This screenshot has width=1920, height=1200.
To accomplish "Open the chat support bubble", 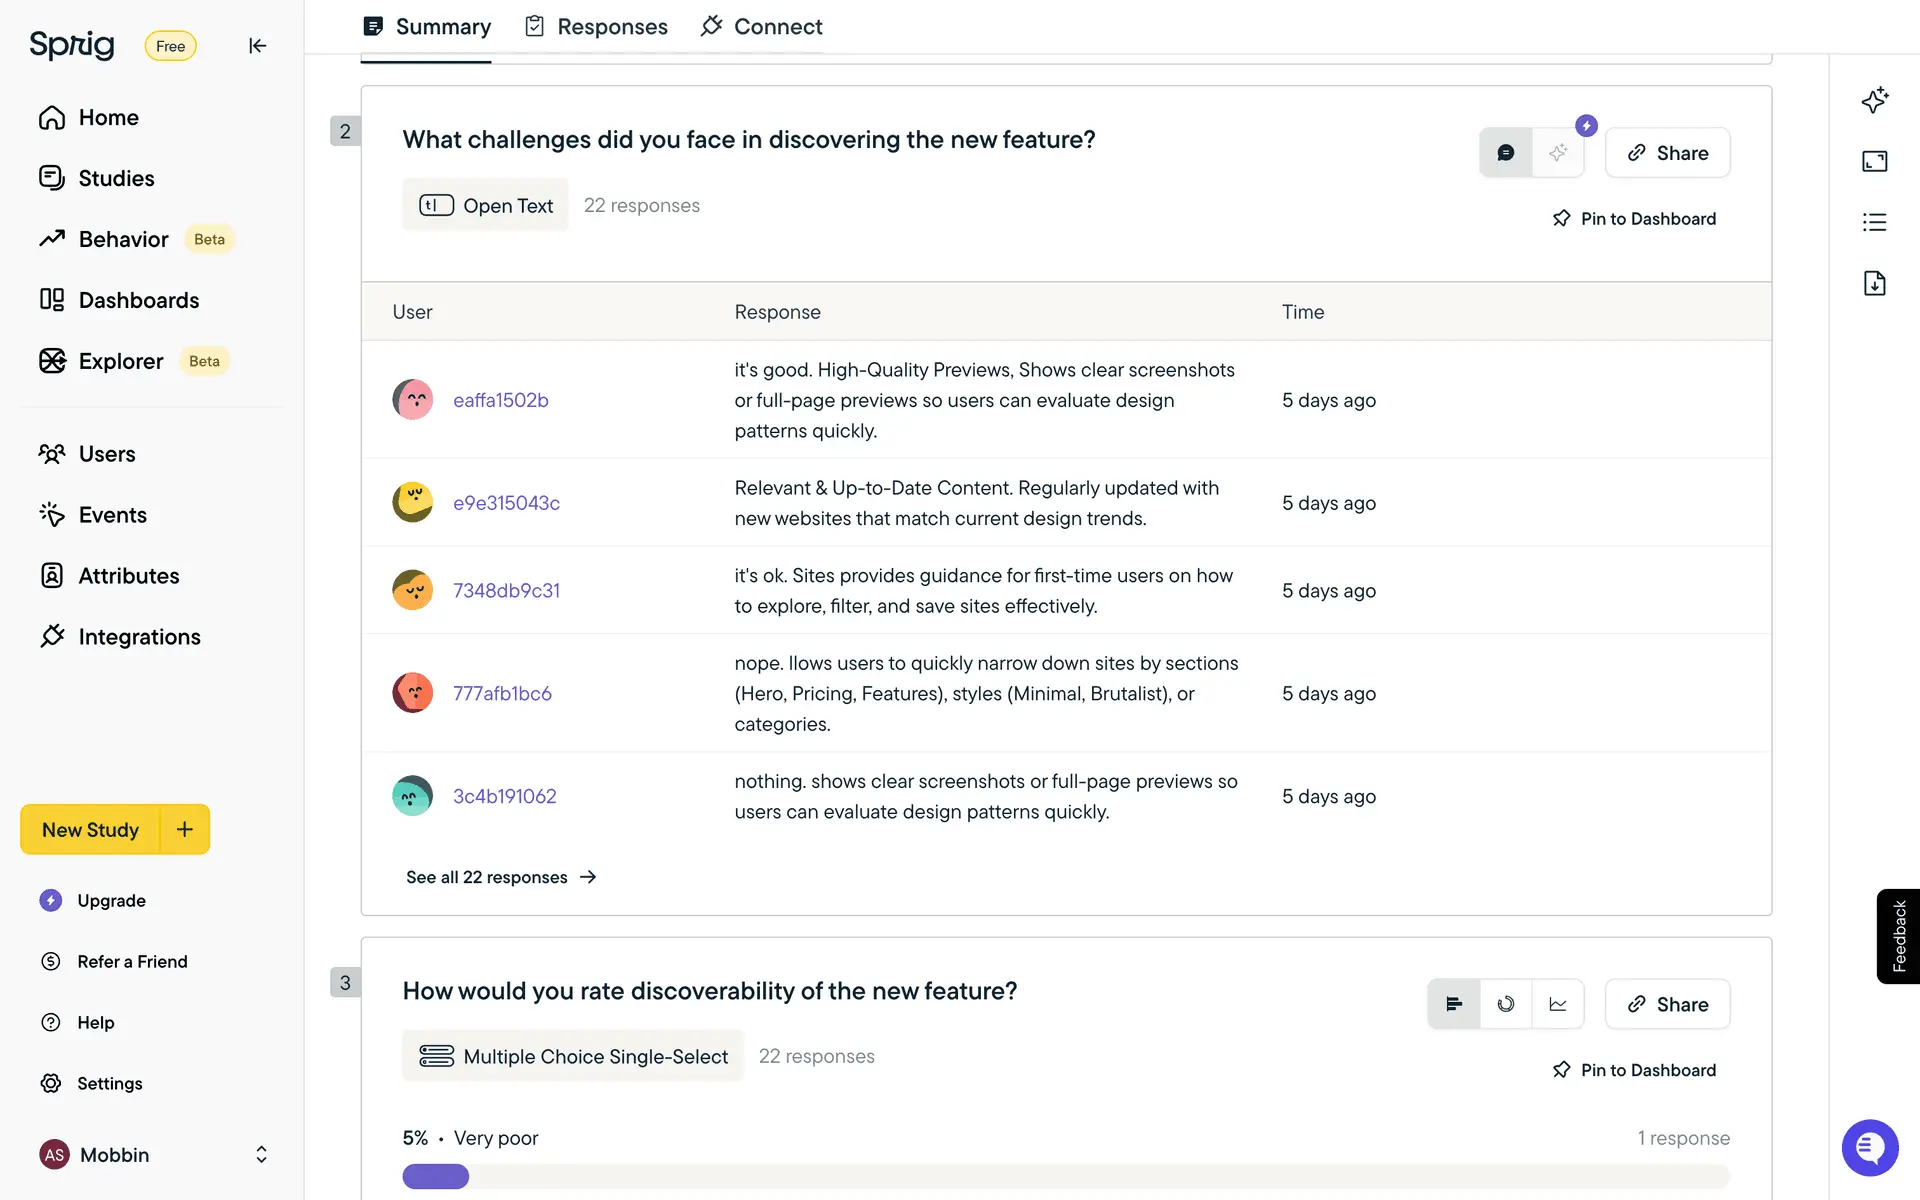I will point(1869,1147).
